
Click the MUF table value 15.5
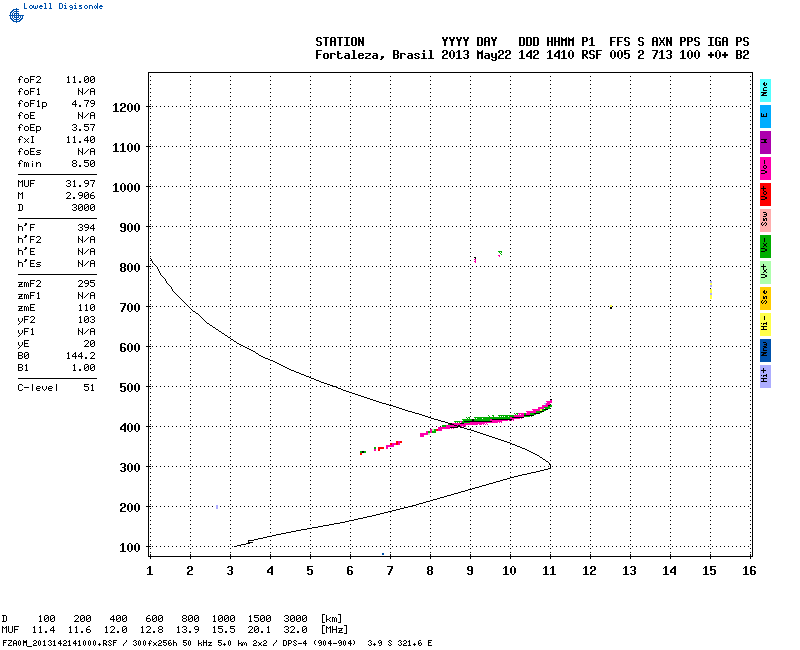(x=223, y=630)
